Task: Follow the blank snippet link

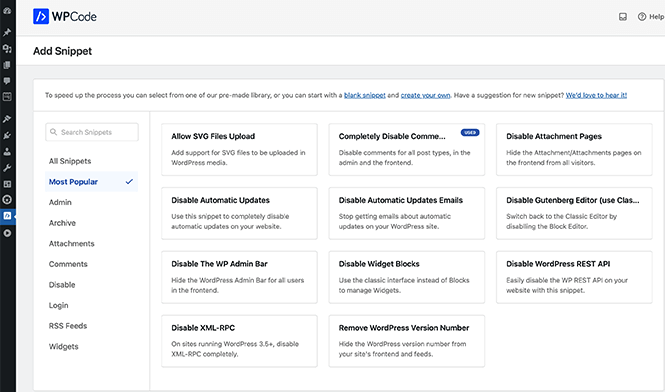Action: tap(365, 95)
